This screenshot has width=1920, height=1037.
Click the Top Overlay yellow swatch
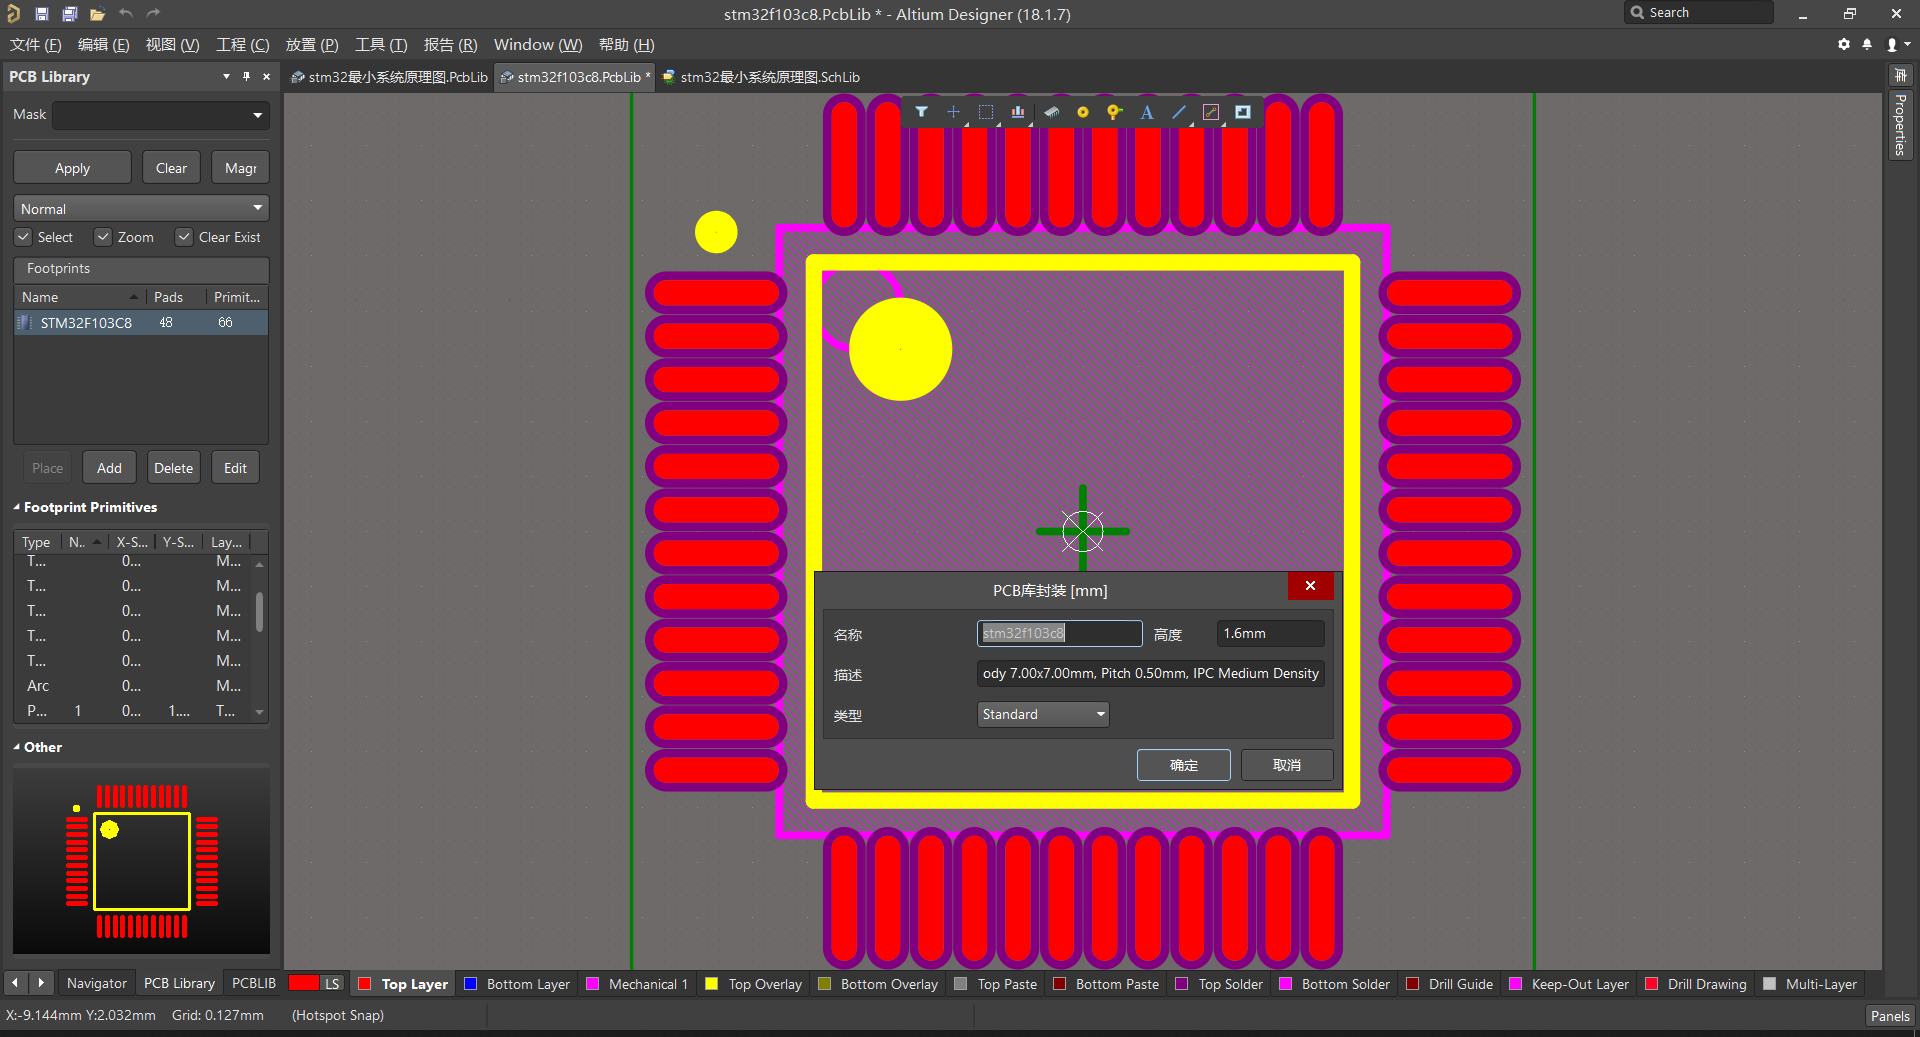pos(712,984)
